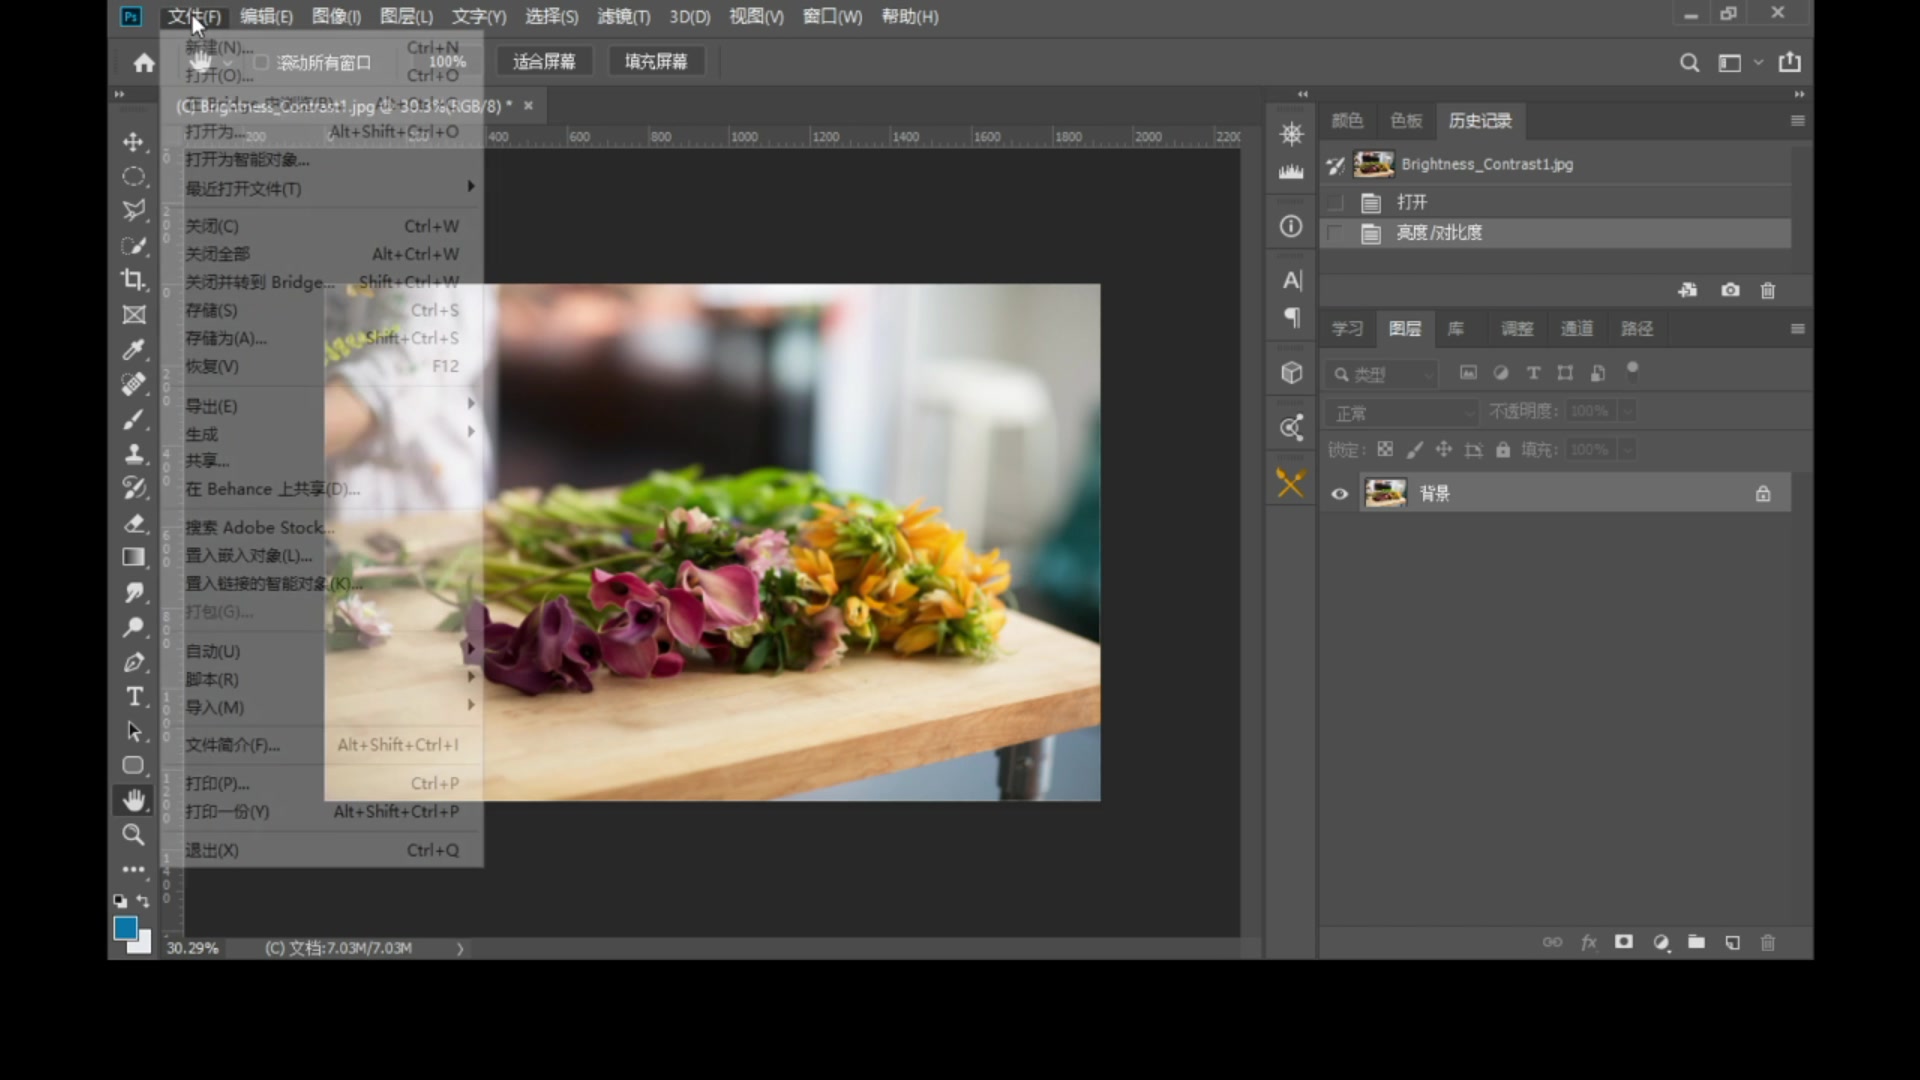Image resolution: width=1920 pixels, height=1080 pixels.
Task: Swap foreground and background colors
Action: [143, 901]
